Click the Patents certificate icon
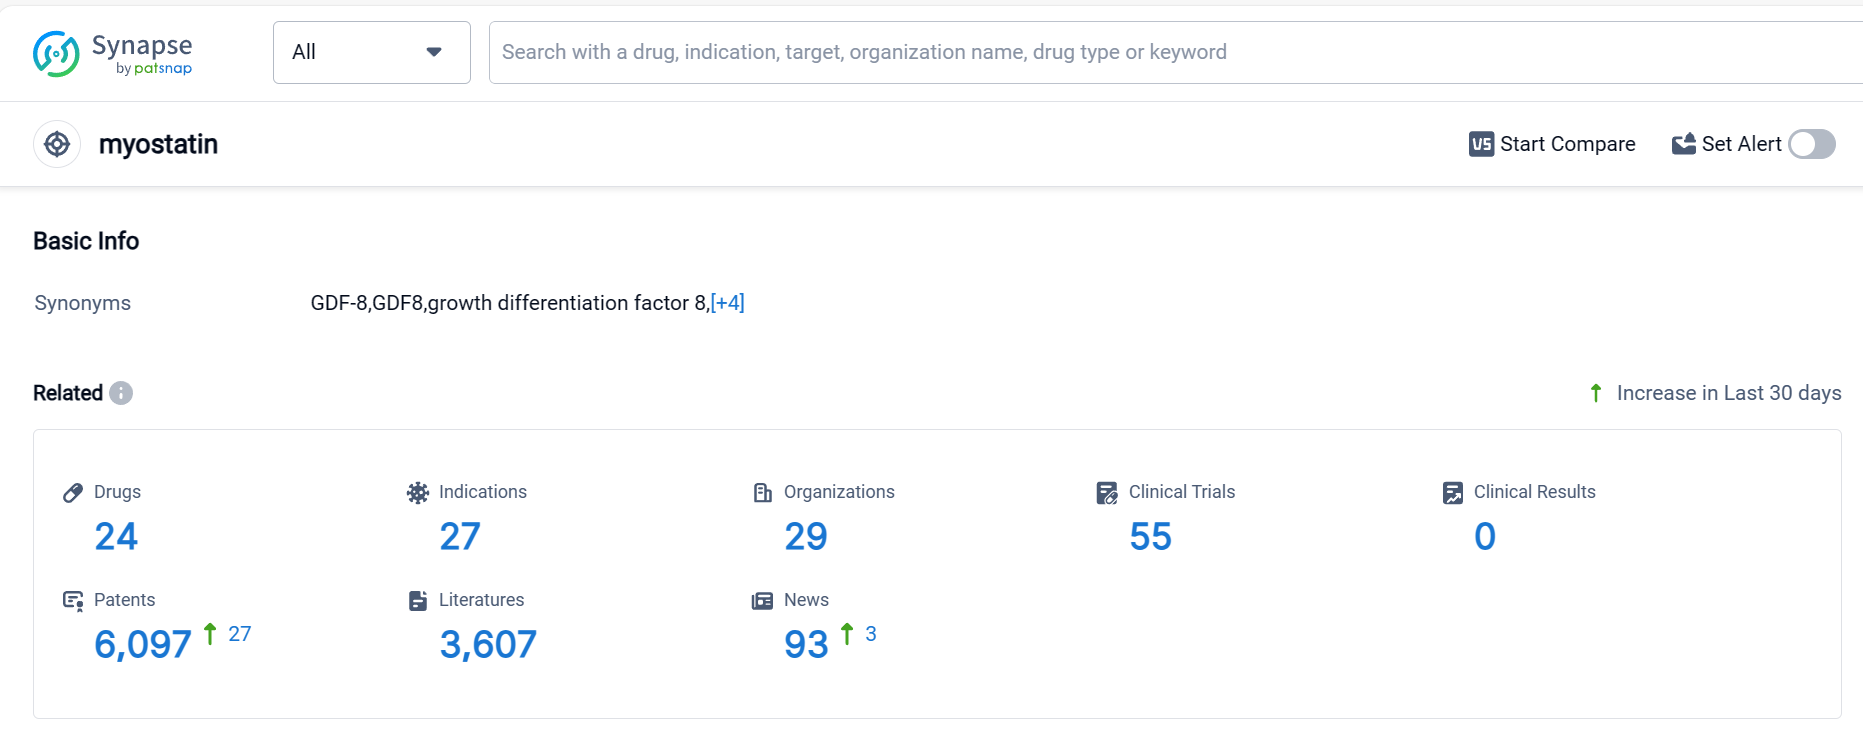 pyautogui.click(x=73, y=600)
